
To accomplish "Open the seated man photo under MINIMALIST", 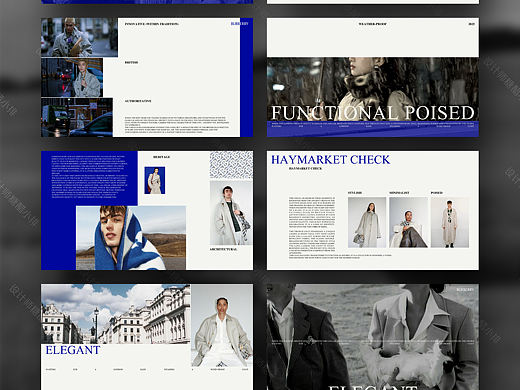I will pyautogui.click(x=409, y=222).
